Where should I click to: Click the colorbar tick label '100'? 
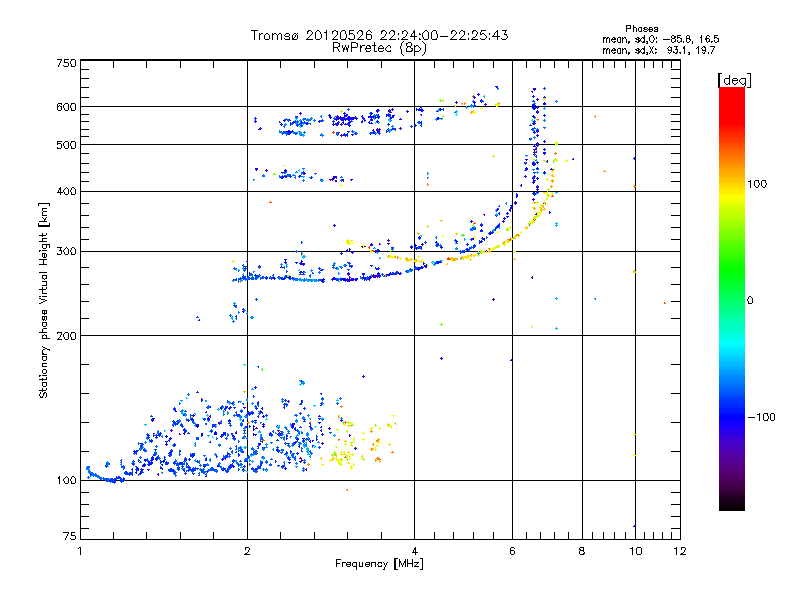757,184
